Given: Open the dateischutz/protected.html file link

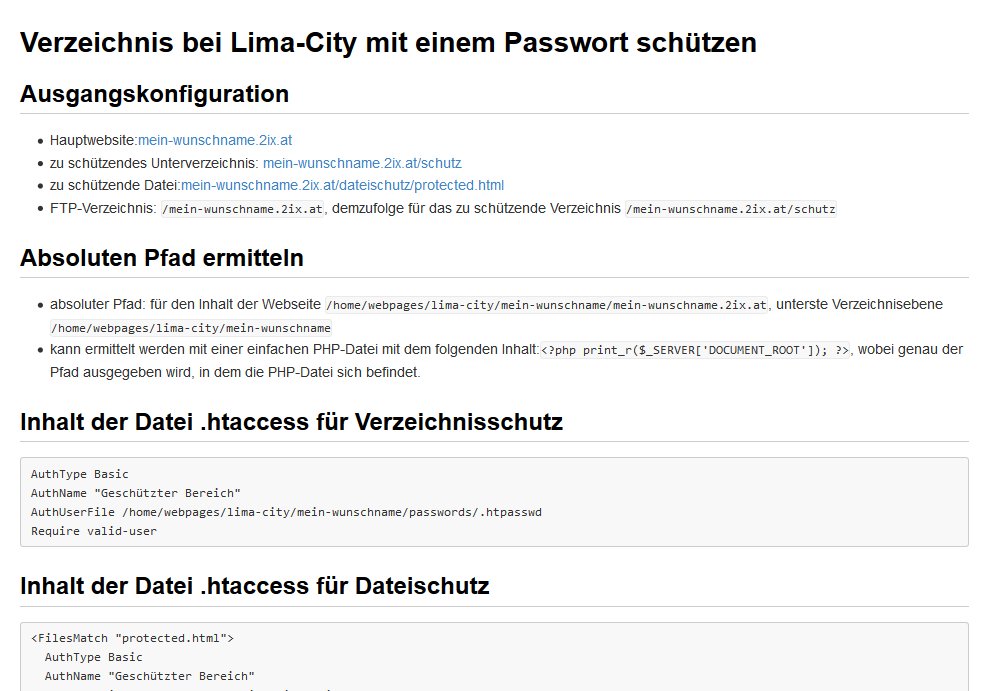Looking at the screenshot, I should 342,185.
